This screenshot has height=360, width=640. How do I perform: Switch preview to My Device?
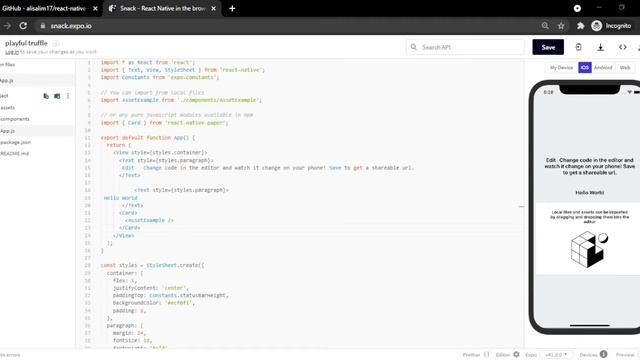point(561,67)
